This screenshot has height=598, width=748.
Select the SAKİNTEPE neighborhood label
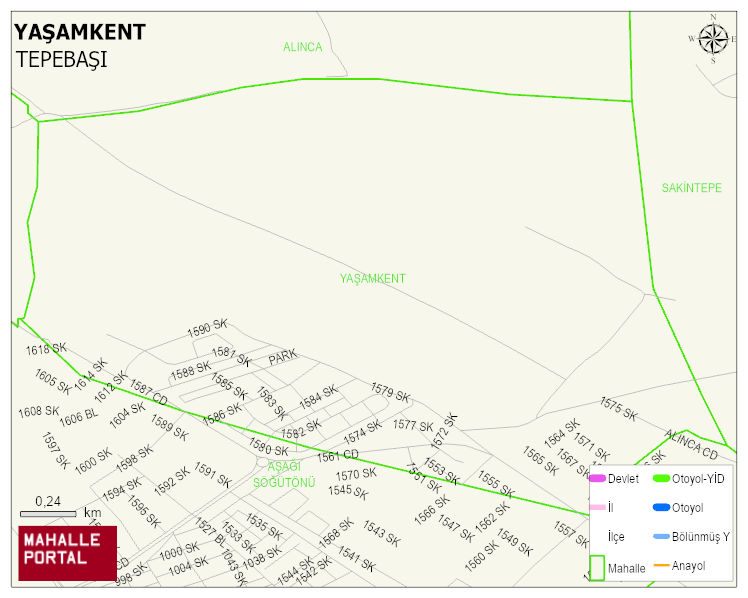click(691, 188)
